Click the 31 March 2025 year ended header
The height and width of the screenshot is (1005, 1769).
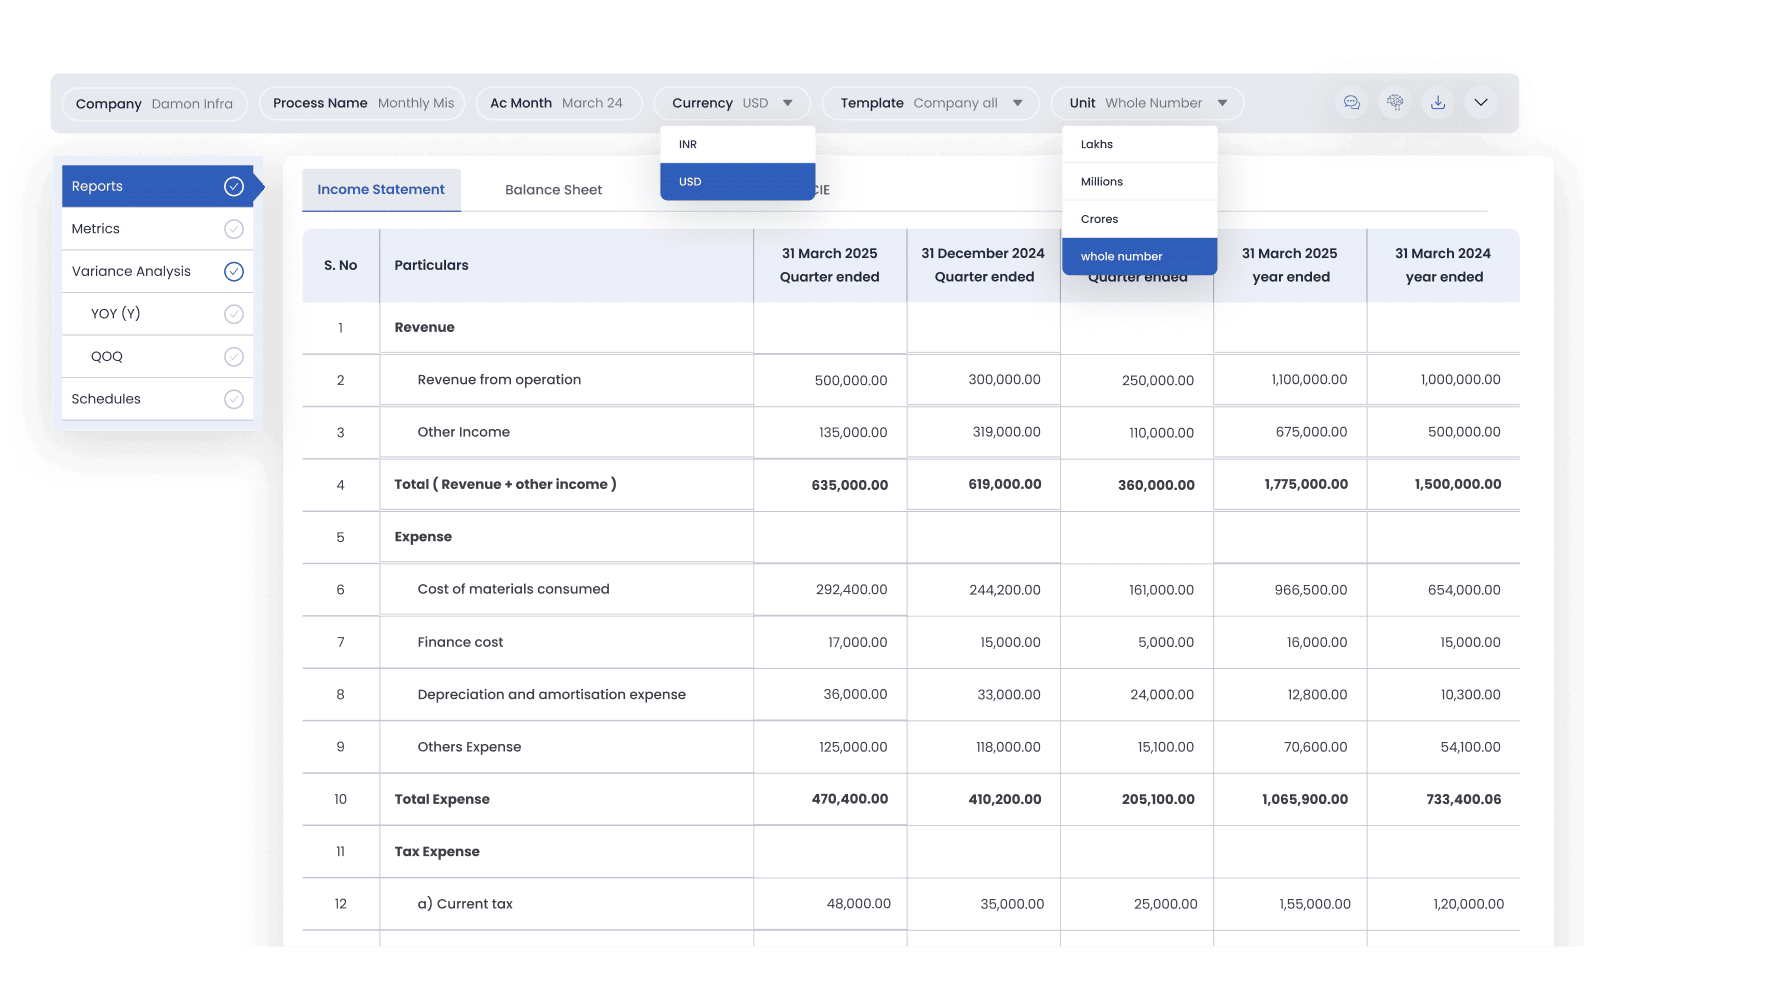pos(1290,265)
